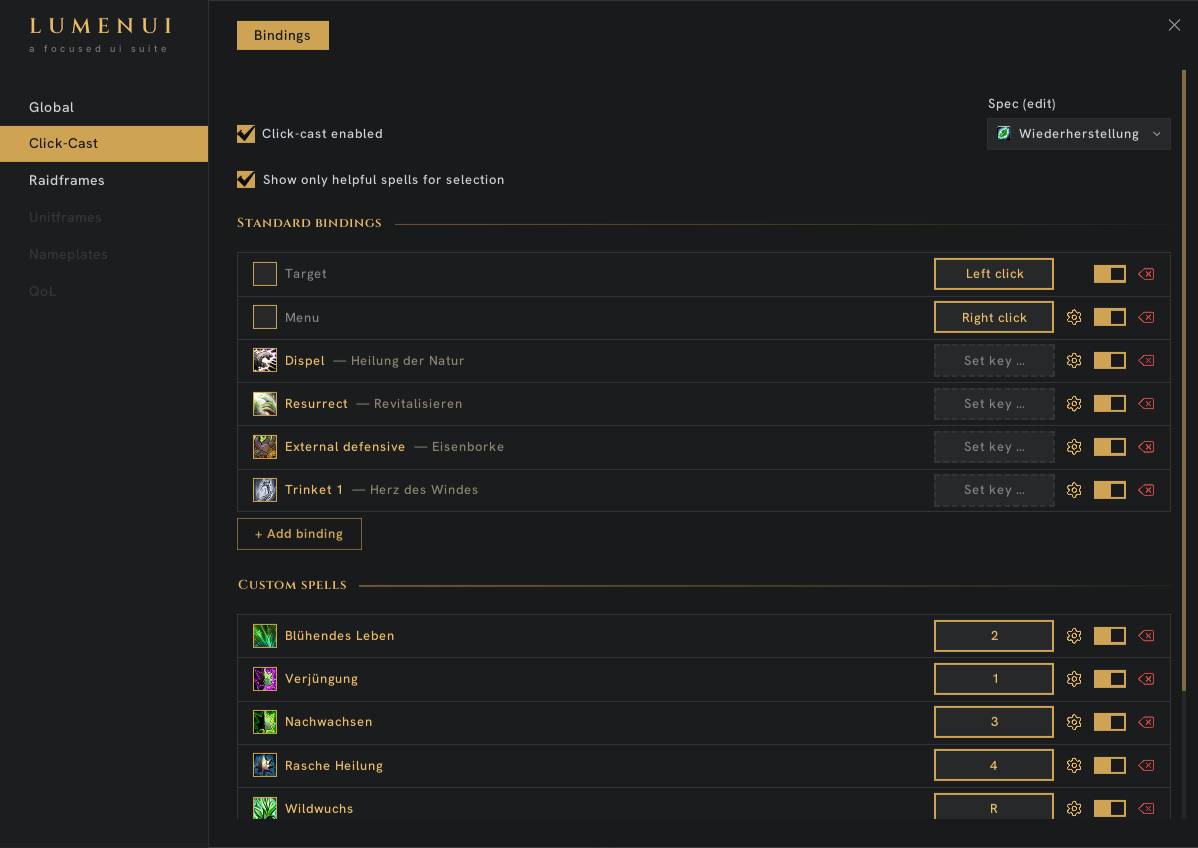The height and width of the screenshot is (848, 1198).
Task: Delete the Verjüngung spell binding
Action: pyautogui.click(x=1146, y=678)
